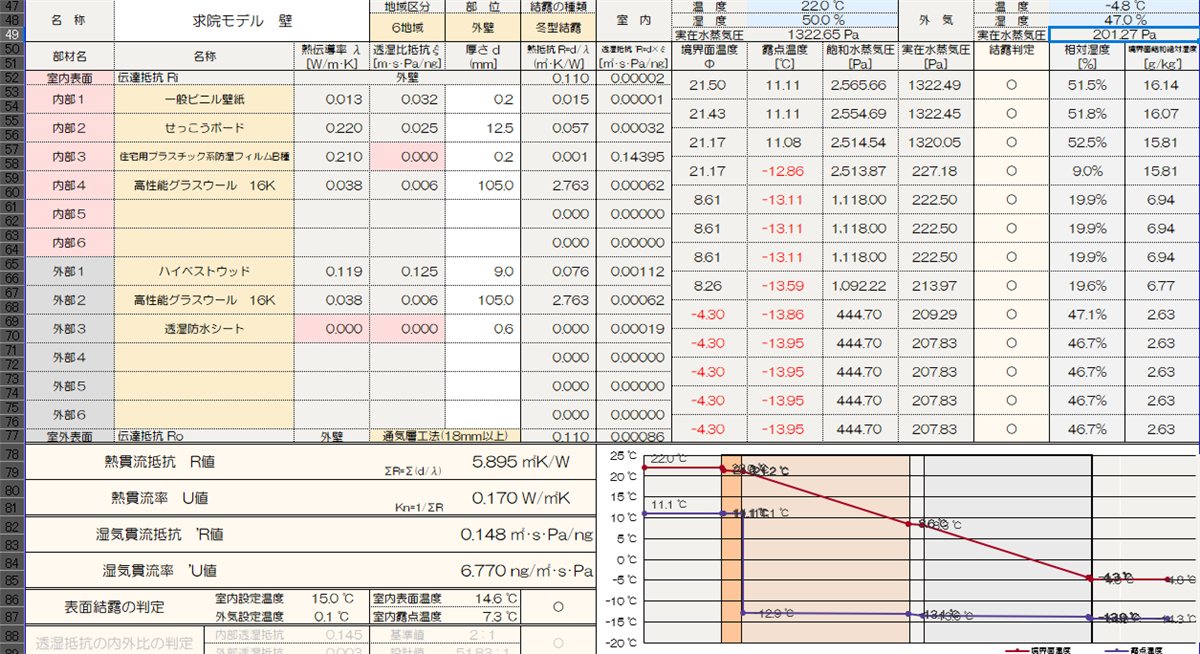Select the 冬型結露 condensation type cell
1200x654 pixels.
[x=559, y=27]
